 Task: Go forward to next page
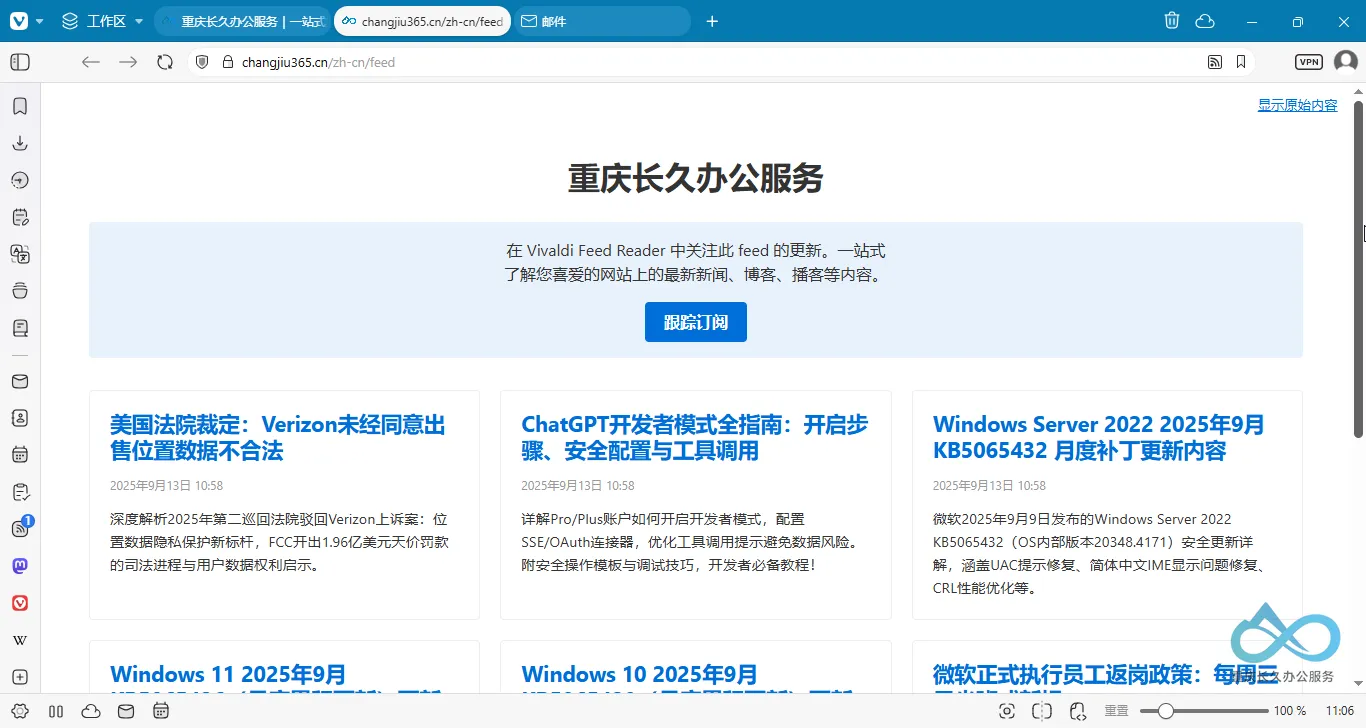[x=128, y=62]
